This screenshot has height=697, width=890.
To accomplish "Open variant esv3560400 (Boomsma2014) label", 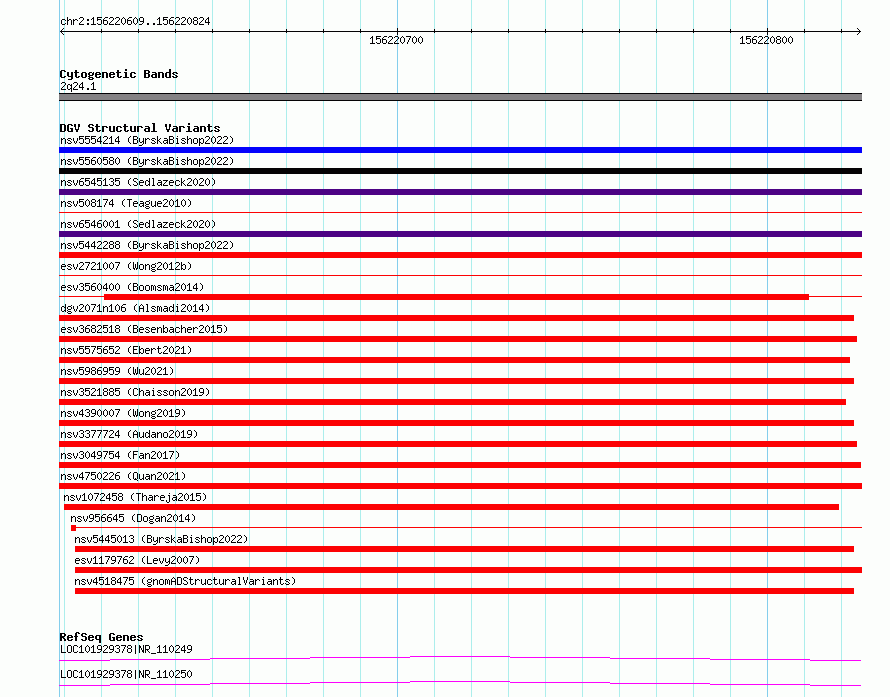I will coord(132,287).
